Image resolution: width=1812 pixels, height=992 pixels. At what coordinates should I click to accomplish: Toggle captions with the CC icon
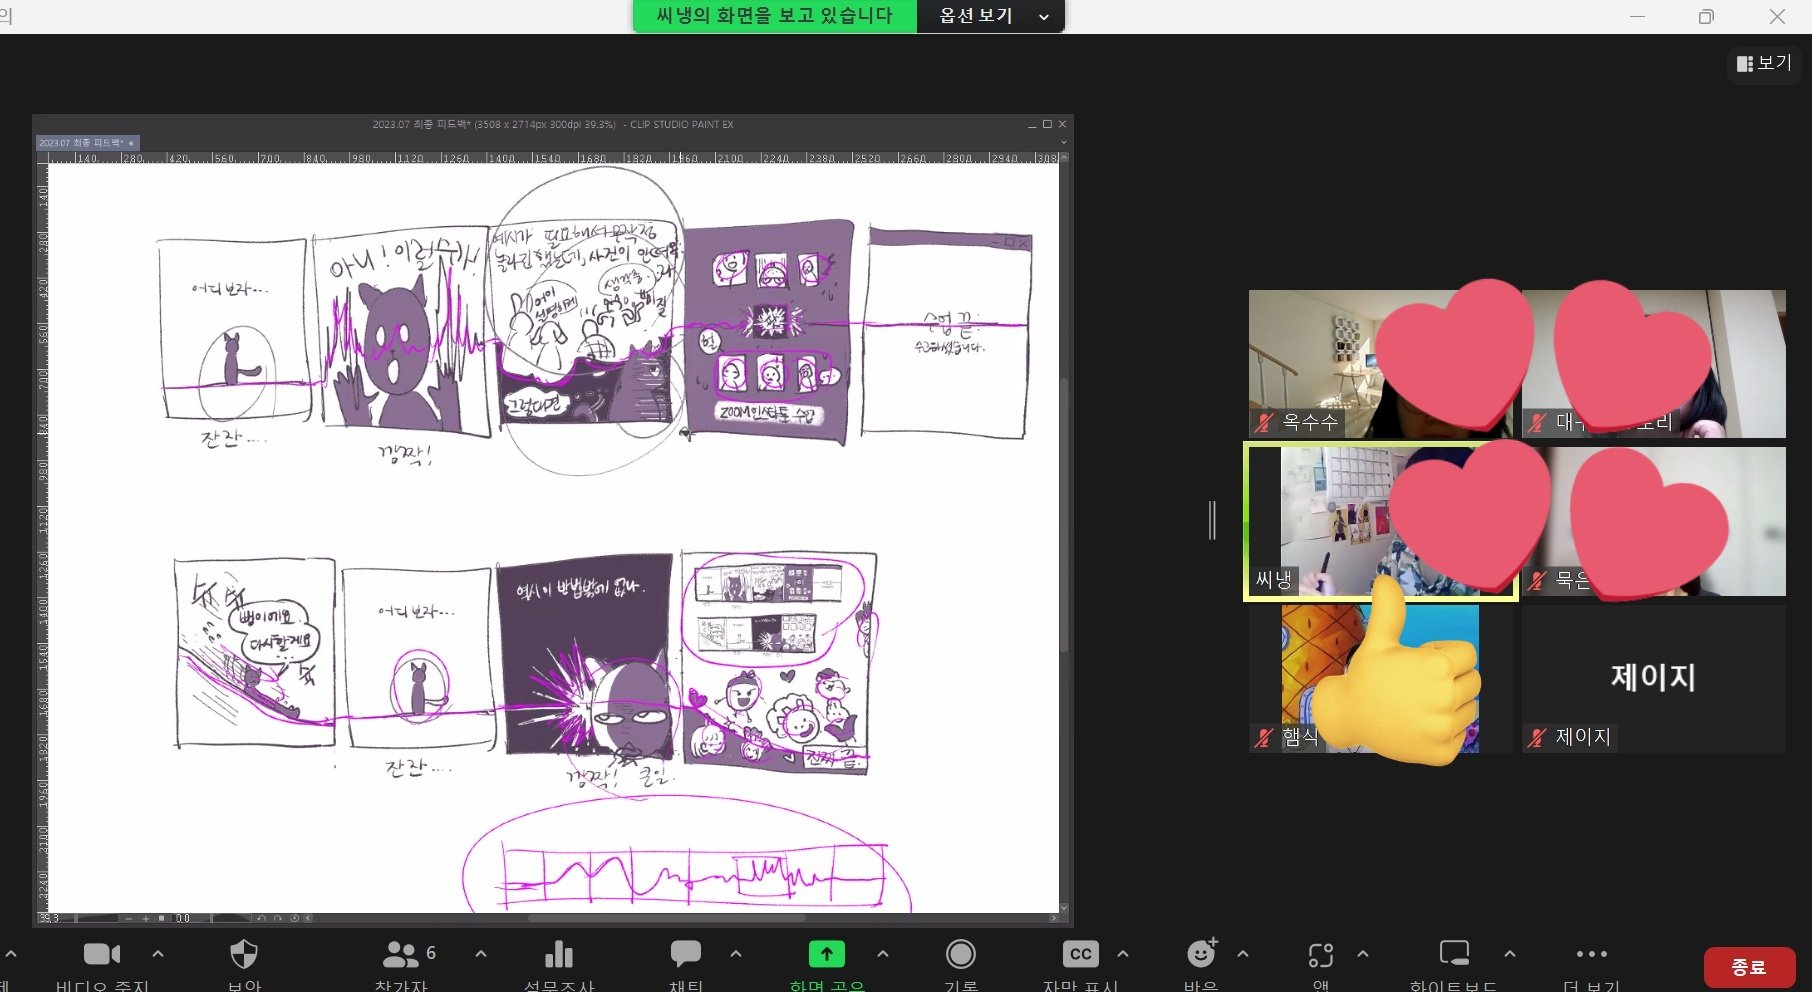[x=1081, y=954]
